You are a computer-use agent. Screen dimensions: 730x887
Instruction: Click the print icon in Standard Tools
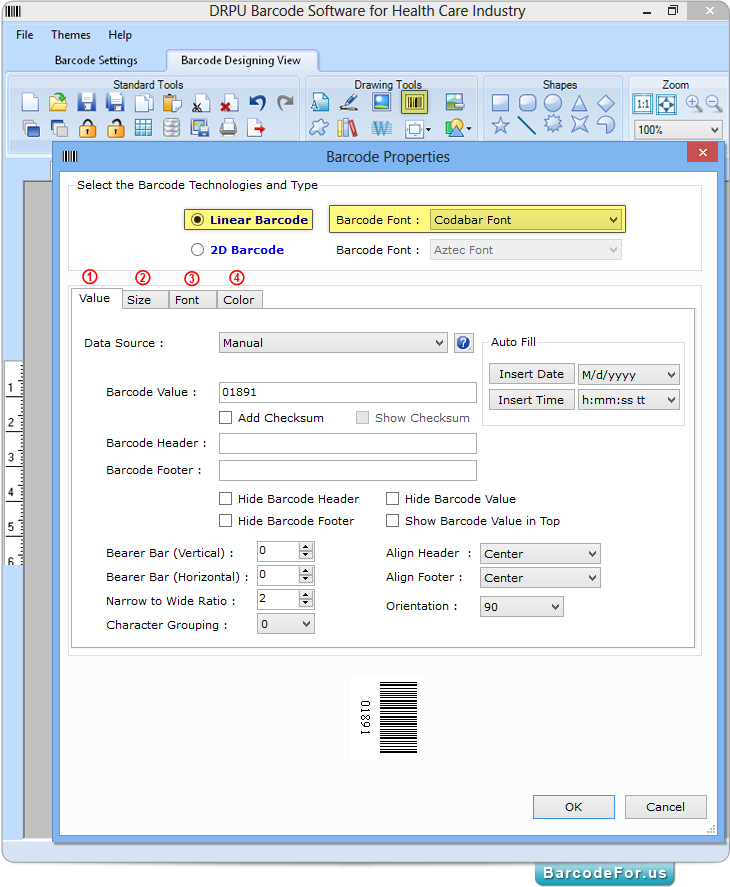tap(229, 127)
